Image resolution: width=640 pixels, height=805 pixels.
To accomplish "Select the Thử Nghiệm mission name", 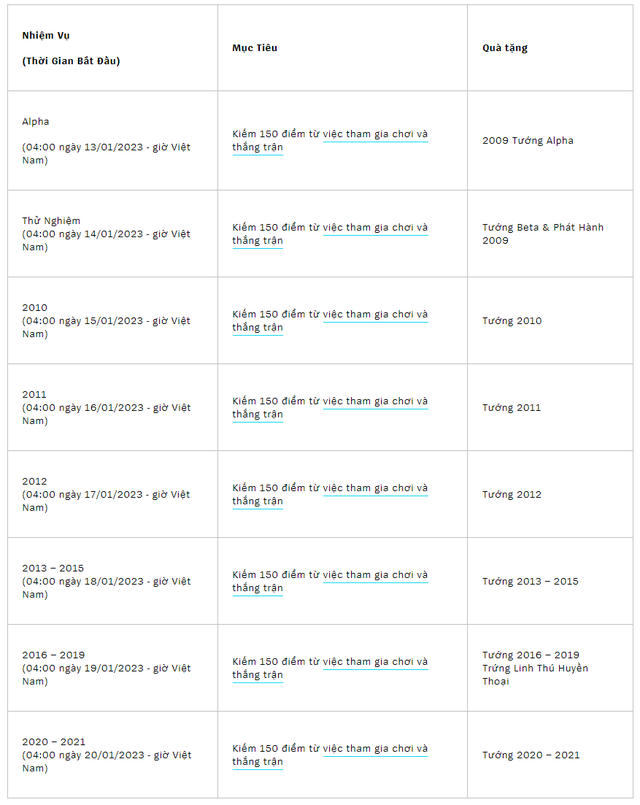I will coord(51,221).
